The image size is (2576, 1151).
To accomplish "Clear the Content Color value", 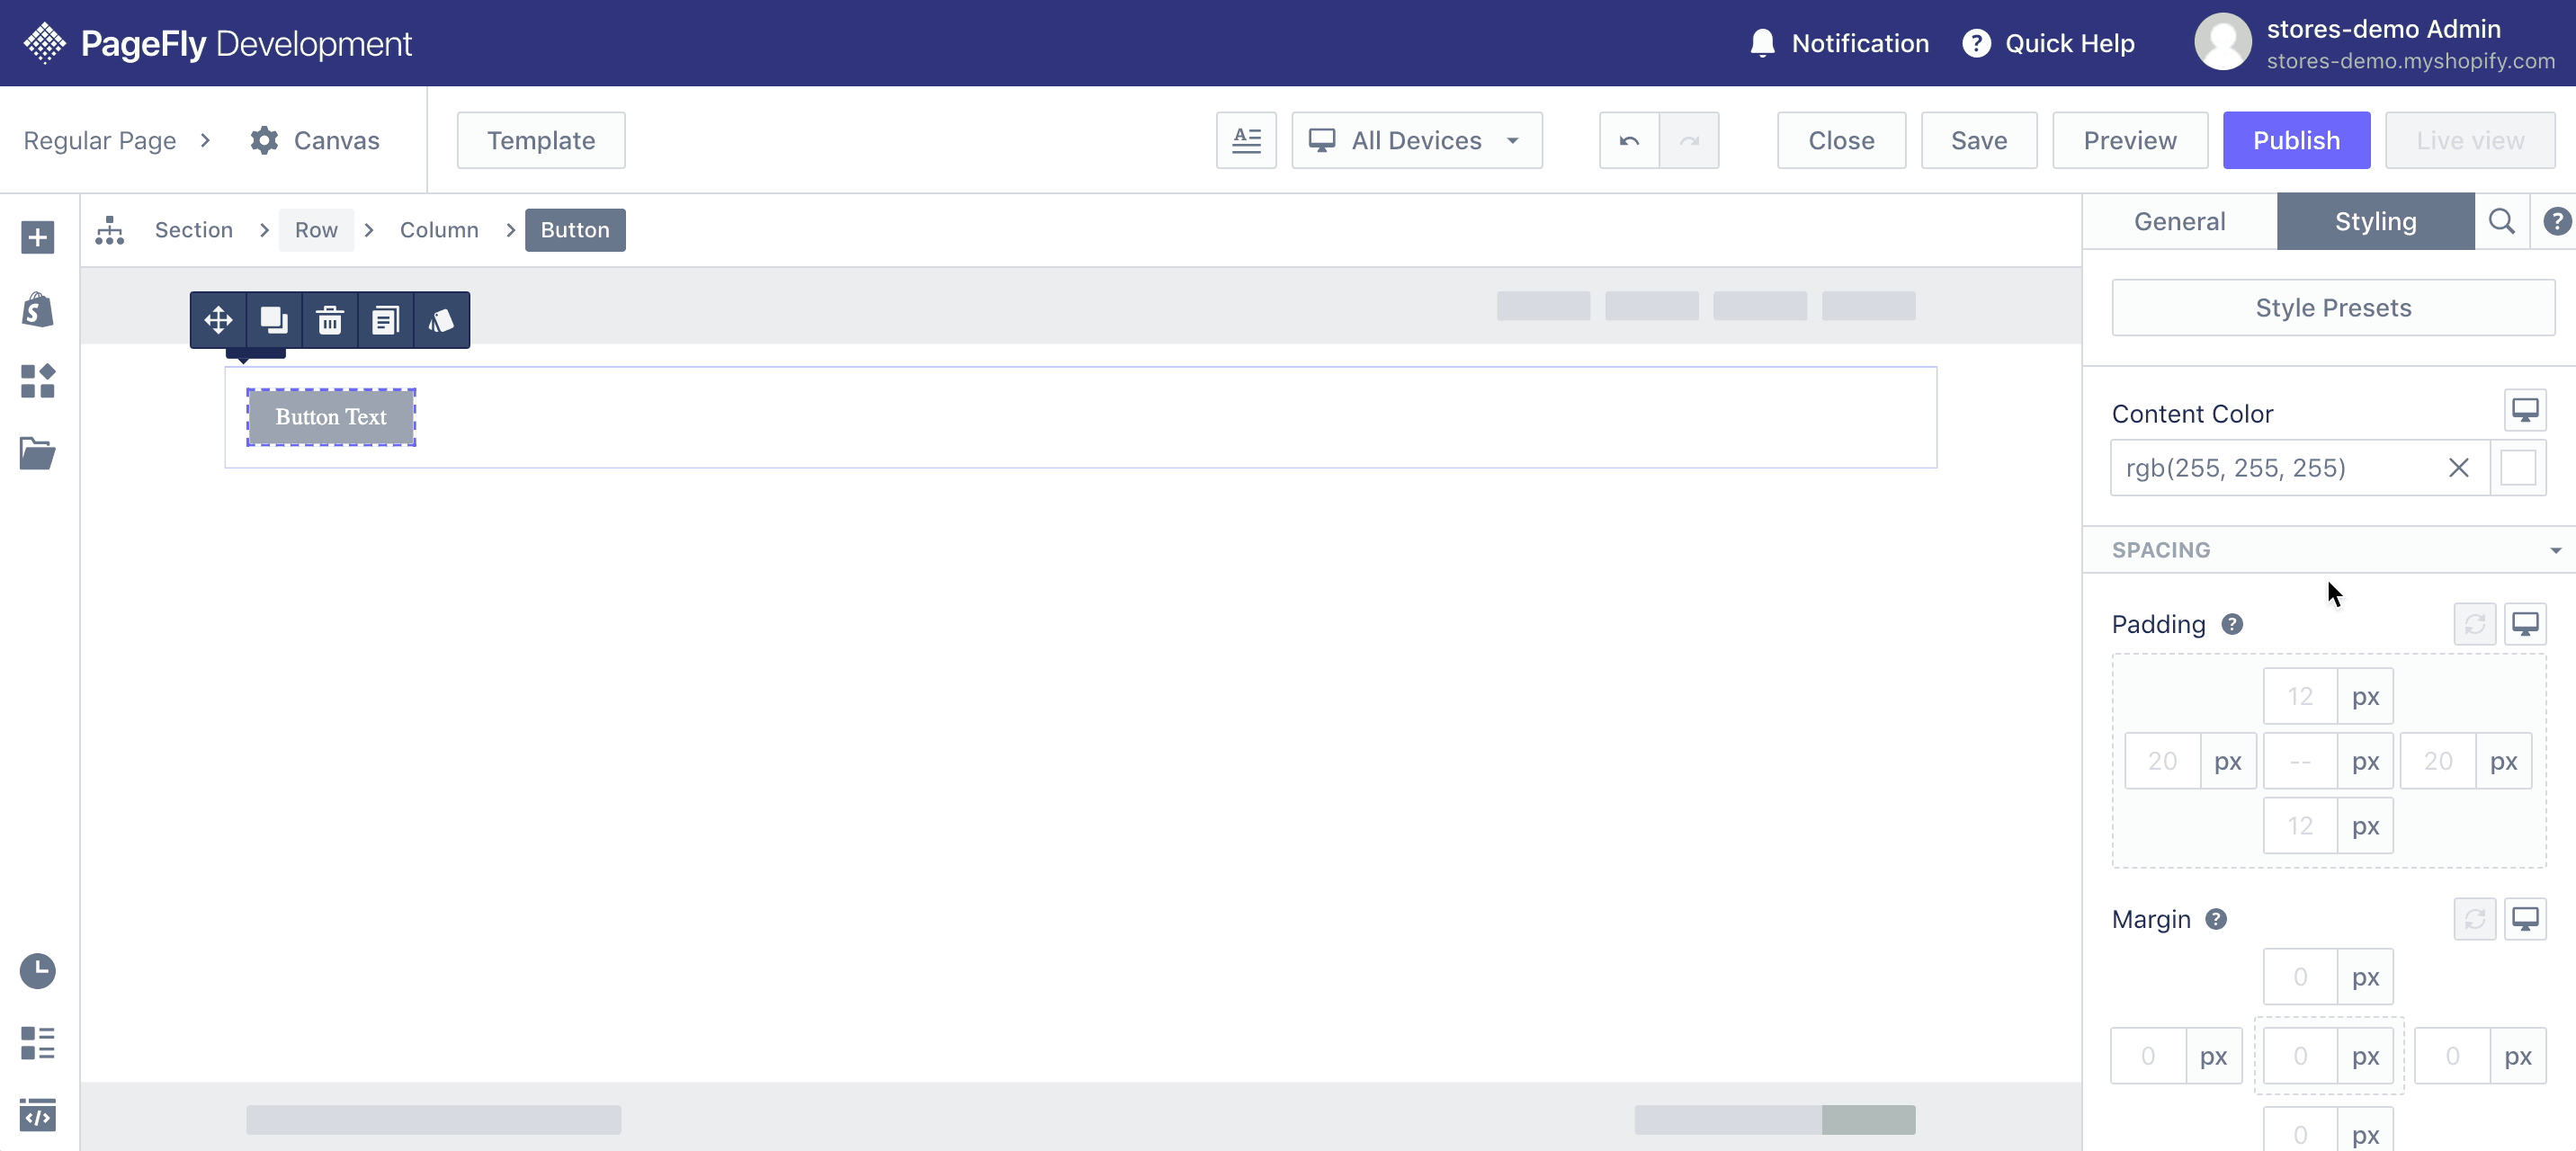I will [x=2458, y=468].
